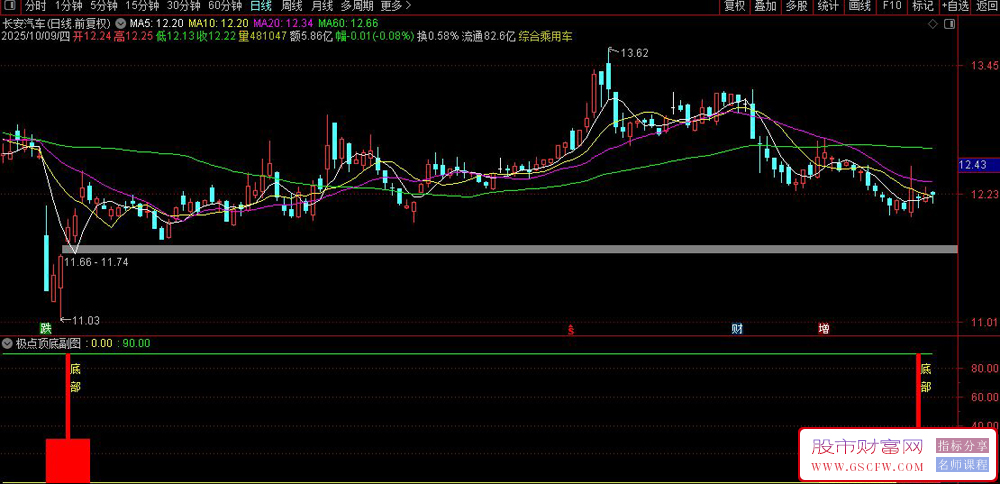The height and width of the screenshot is (484, 1000).
Task: Click the diamond icon at chart top-right
Action: pos(932,24)
